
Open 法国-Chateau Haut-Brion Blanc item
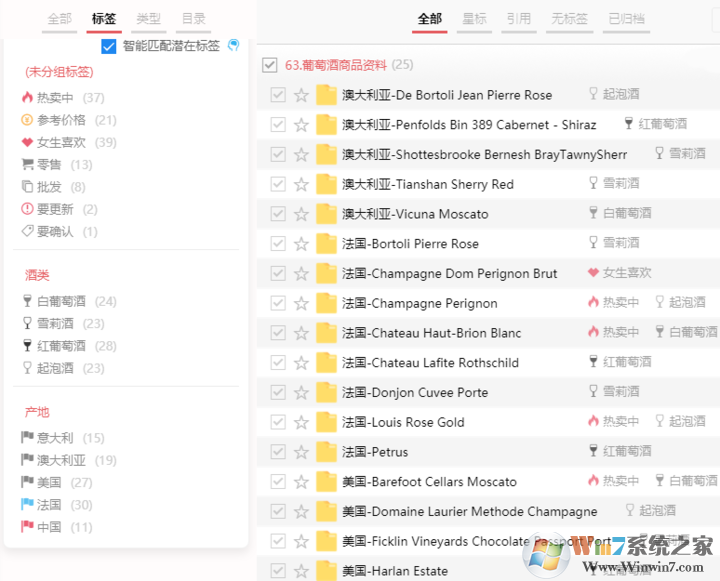[x=432, y=333]
